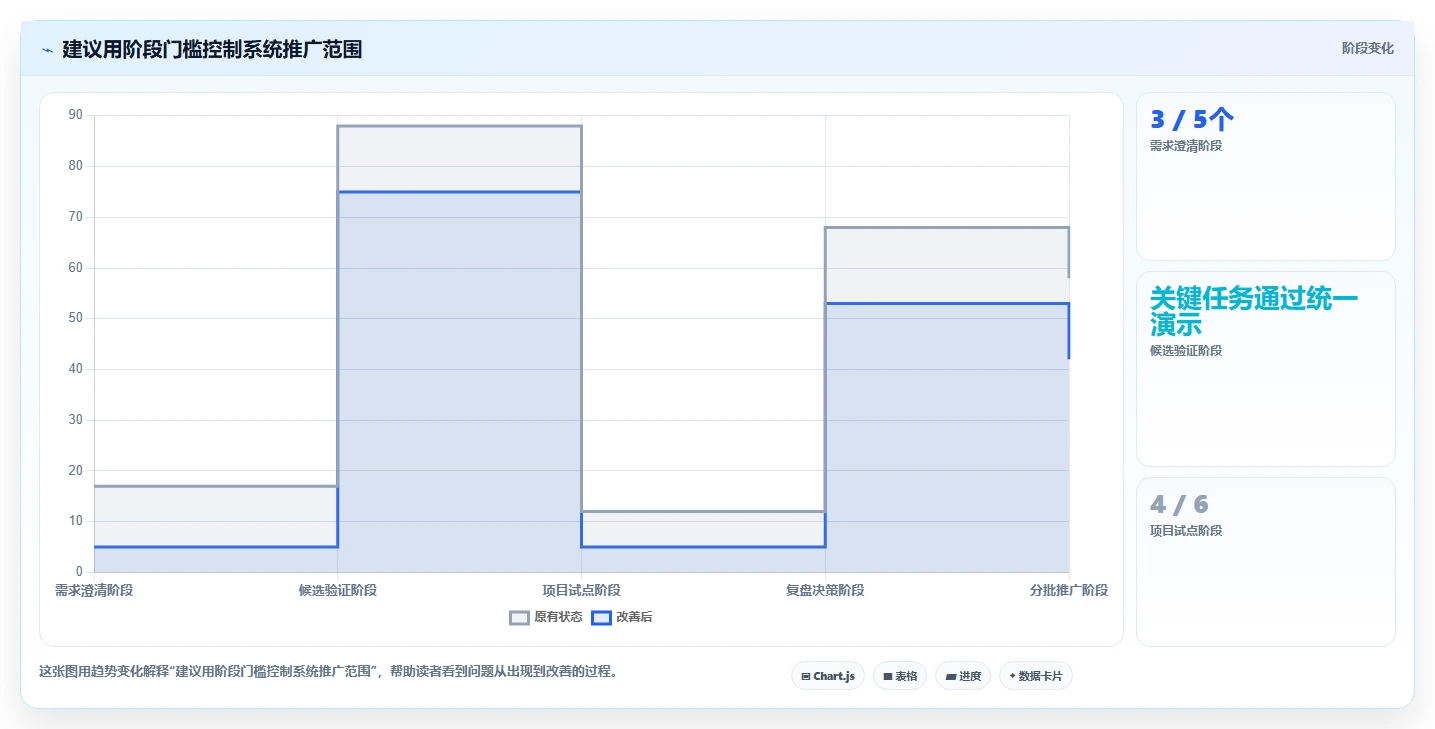1435x729 pixels.
Task: Click the 候选验证阶段 axis label
Action: tap(338, 590)
